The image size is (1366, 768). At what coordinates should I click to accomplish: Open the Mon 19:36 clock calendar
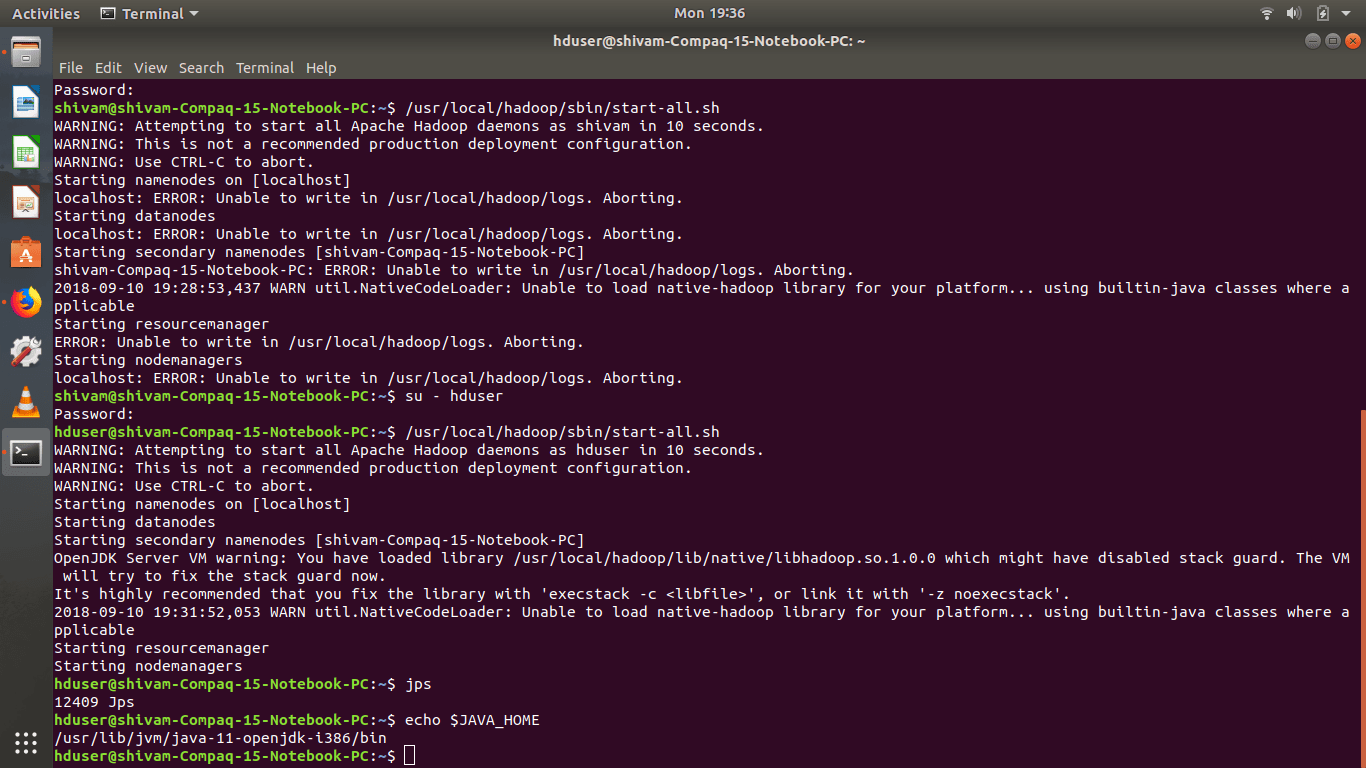coord(709,13)
